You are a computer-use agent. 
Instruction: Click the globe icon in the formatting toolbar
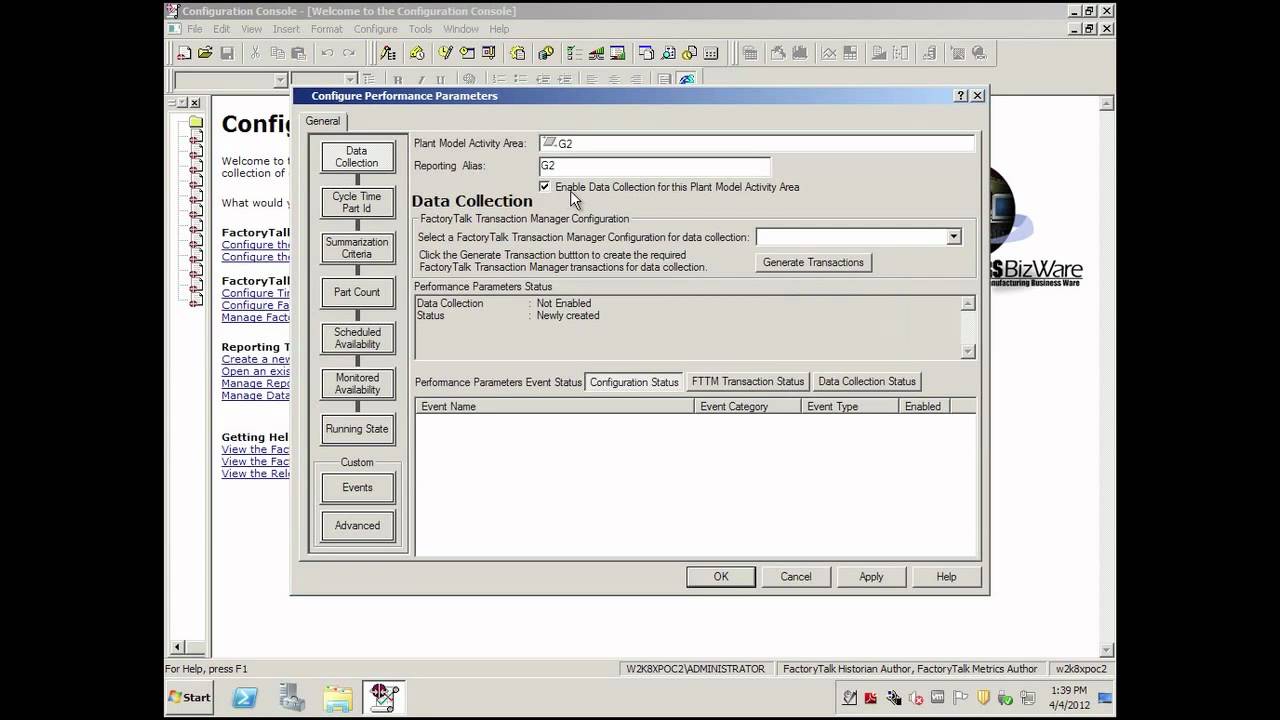(x=468, y=80)
